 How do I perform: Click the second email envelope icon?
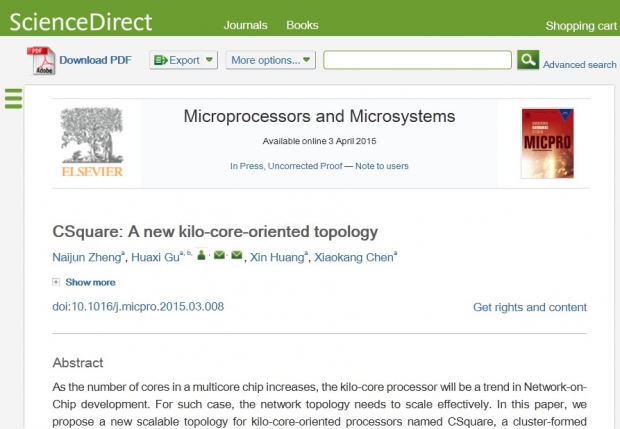[x=236, y=255]
